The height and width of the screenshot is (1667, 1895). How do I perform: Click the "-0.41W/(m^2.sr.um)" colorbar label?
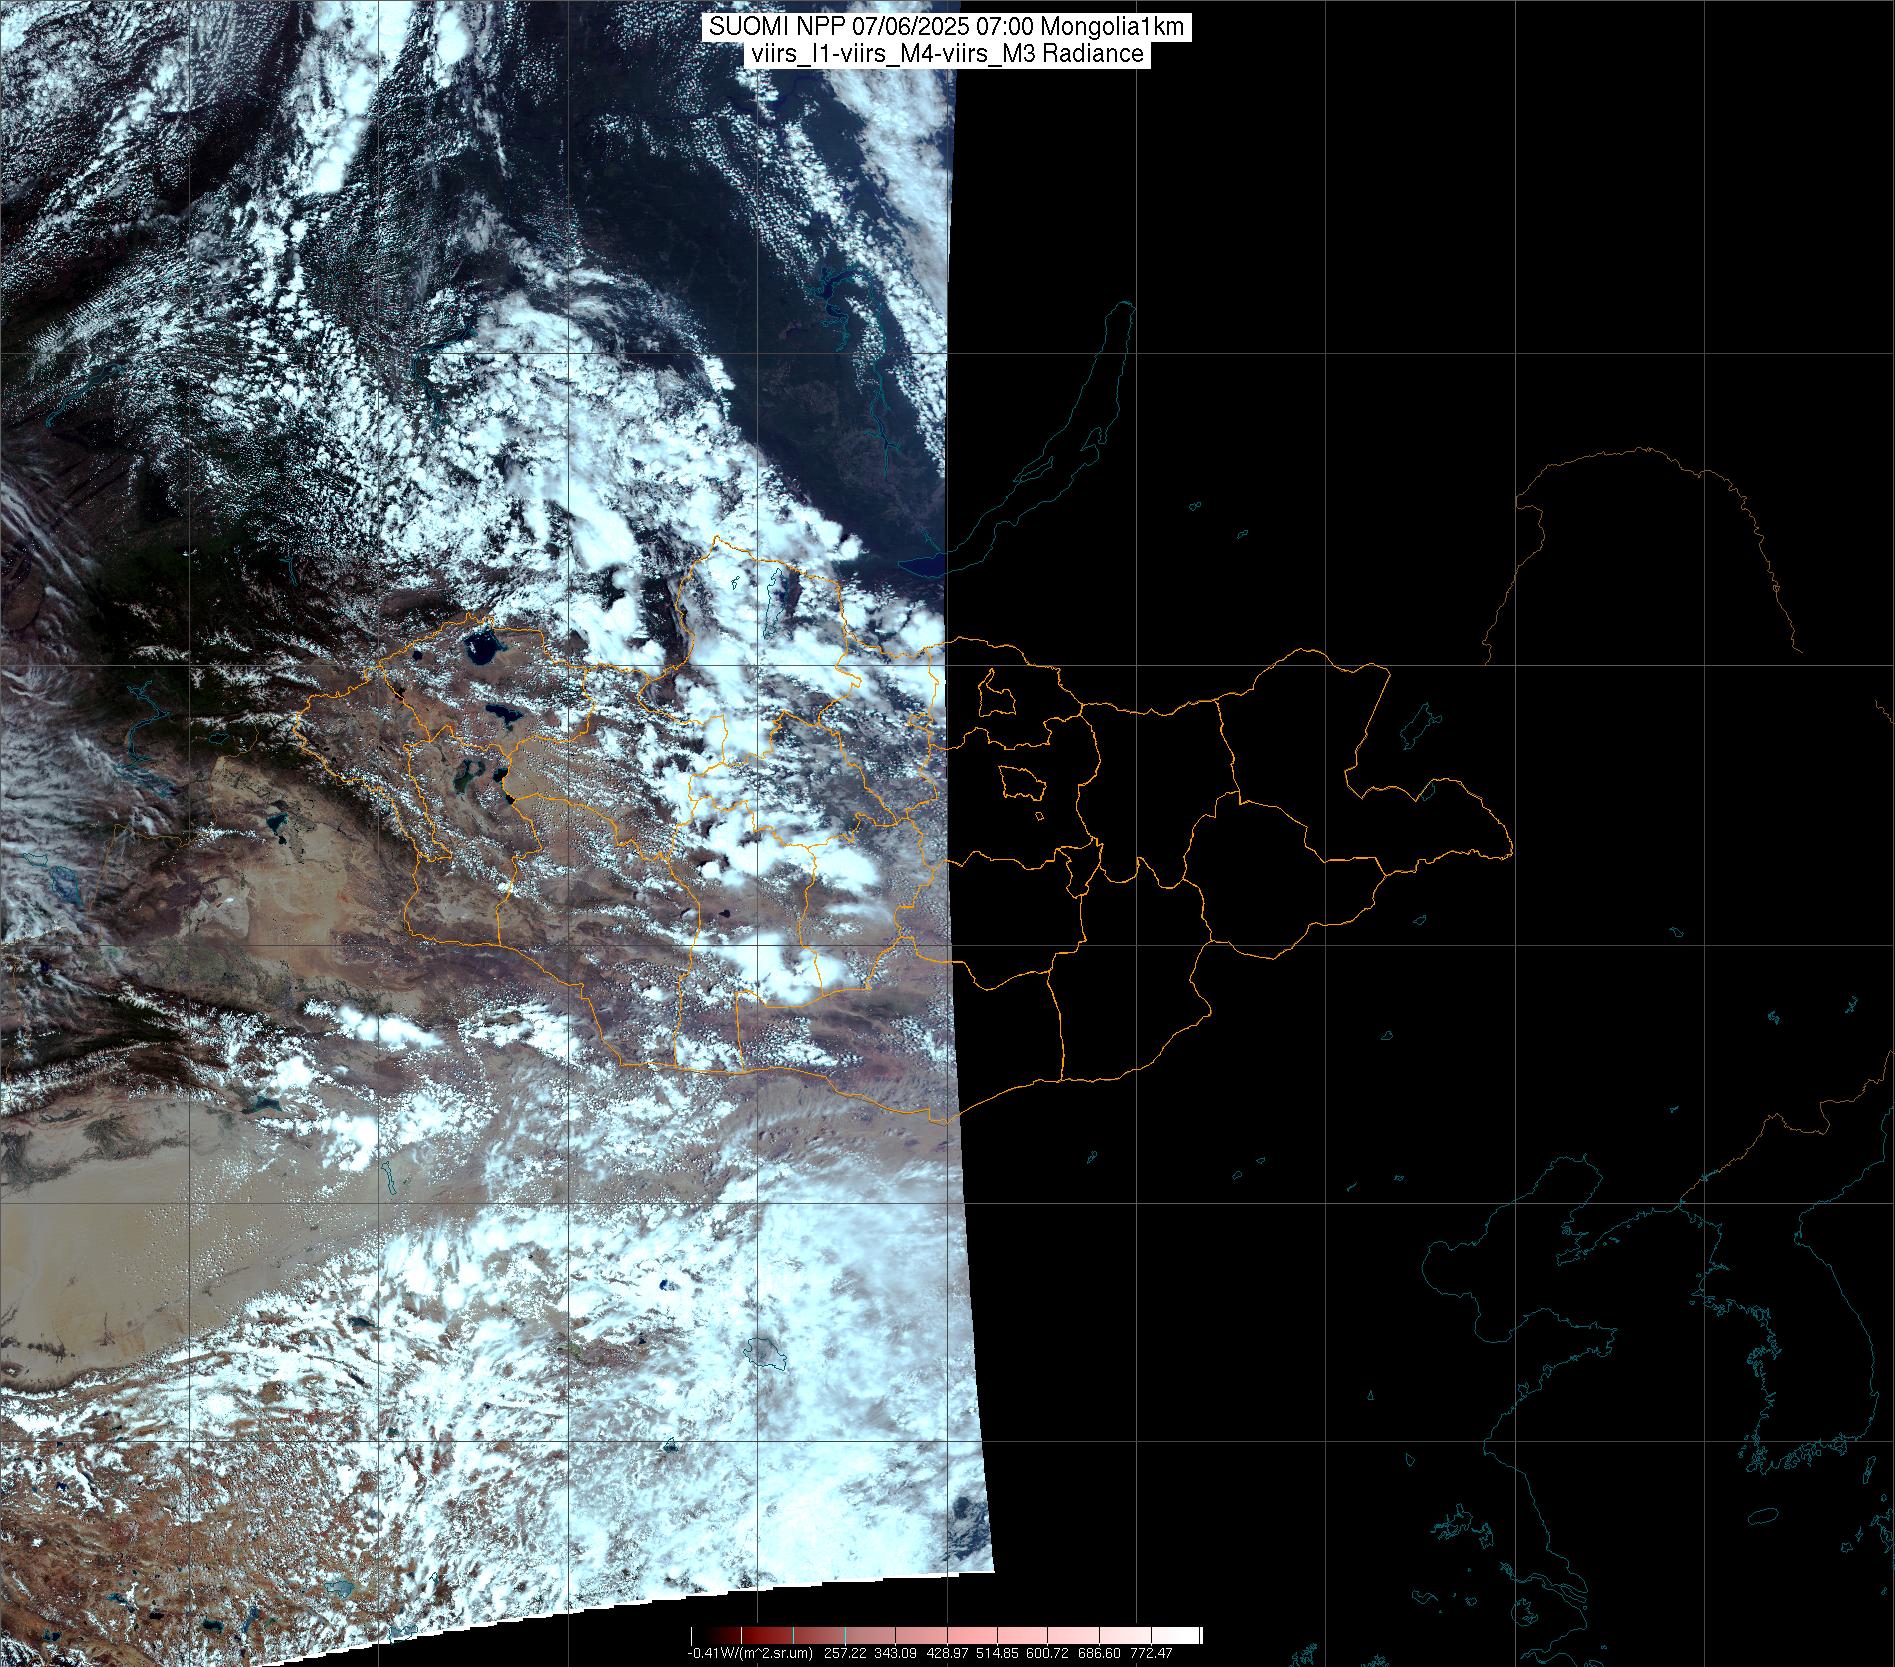pyautogui.click(x=750, y=1653)
